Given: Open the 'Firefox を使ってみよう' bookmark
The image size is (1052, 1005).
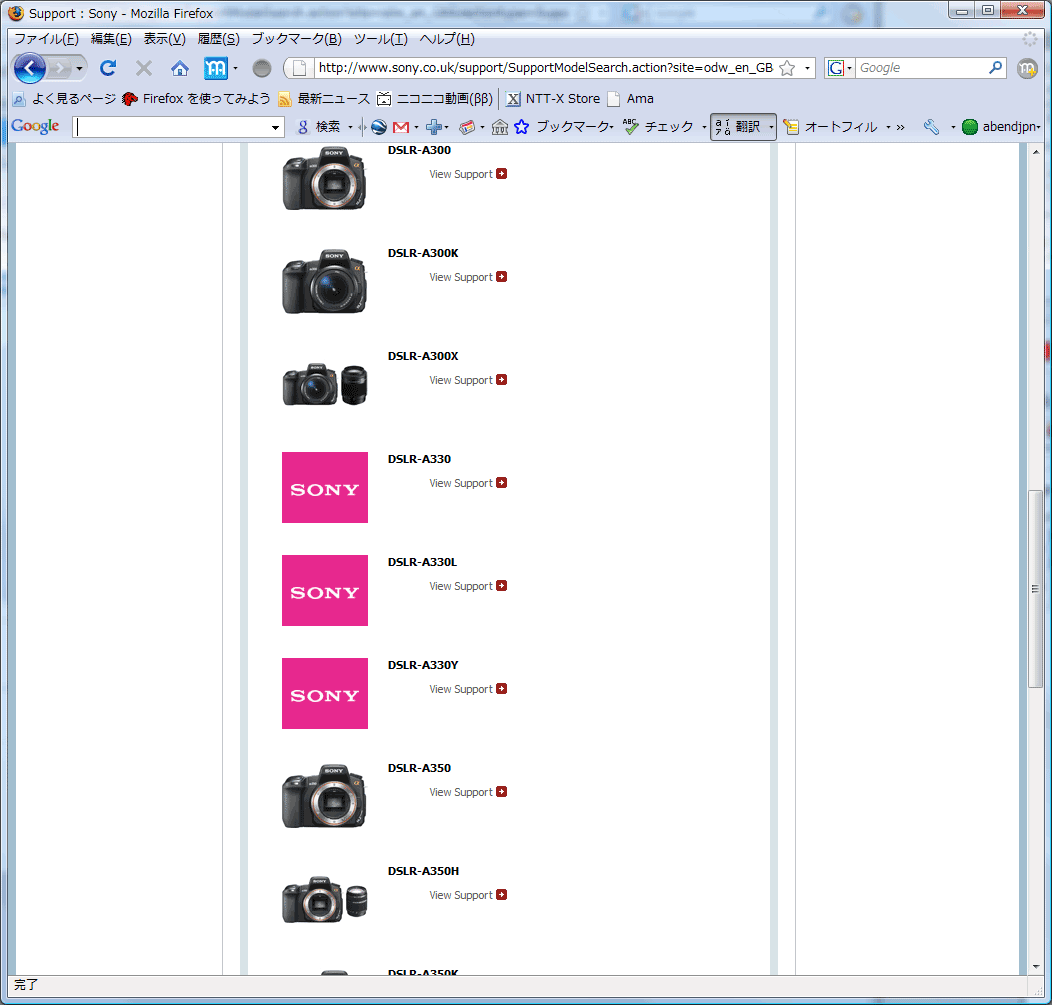Looking at the screenshot, I should [x=196, y=99].
